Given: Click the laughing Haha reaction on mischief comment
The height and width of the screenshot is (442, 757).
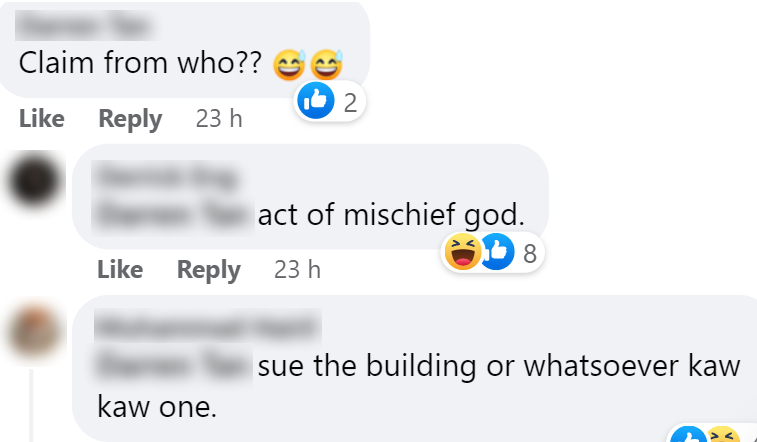Looking at the screenshot, I should pyautogui.click(x=462, y=253).
